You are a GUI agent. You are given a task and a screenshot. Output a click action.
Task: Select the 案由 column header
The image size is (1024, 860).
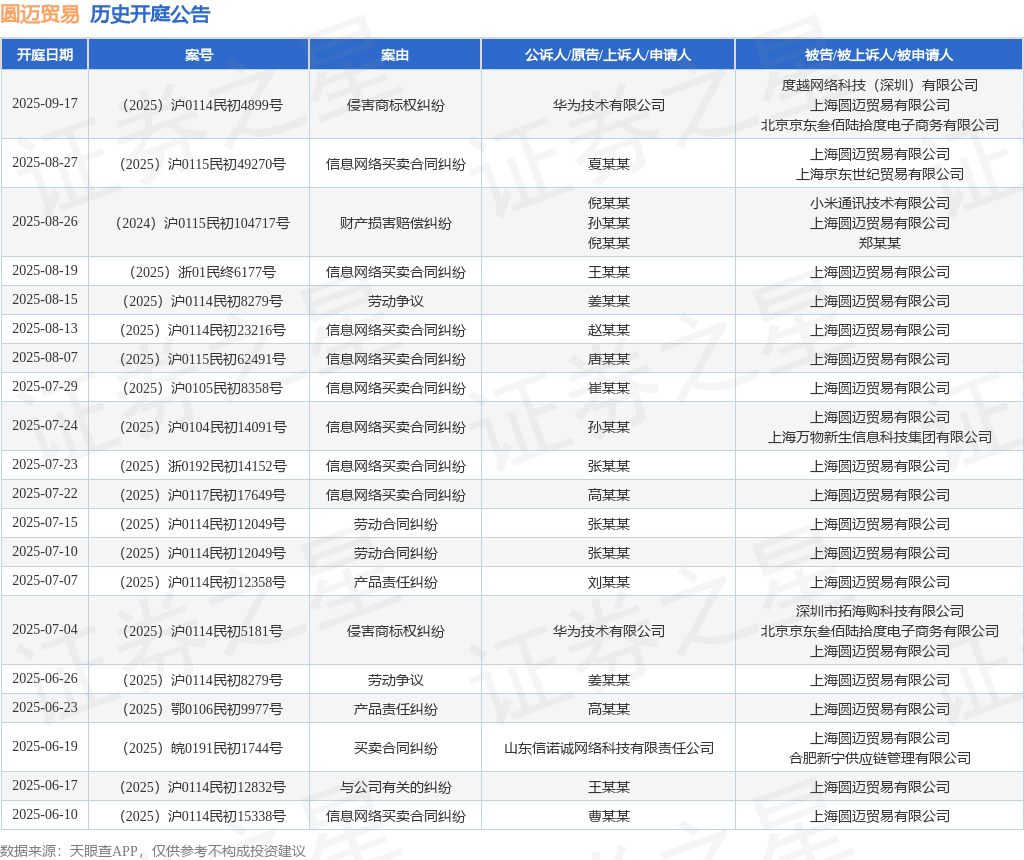tap(395, 55)
